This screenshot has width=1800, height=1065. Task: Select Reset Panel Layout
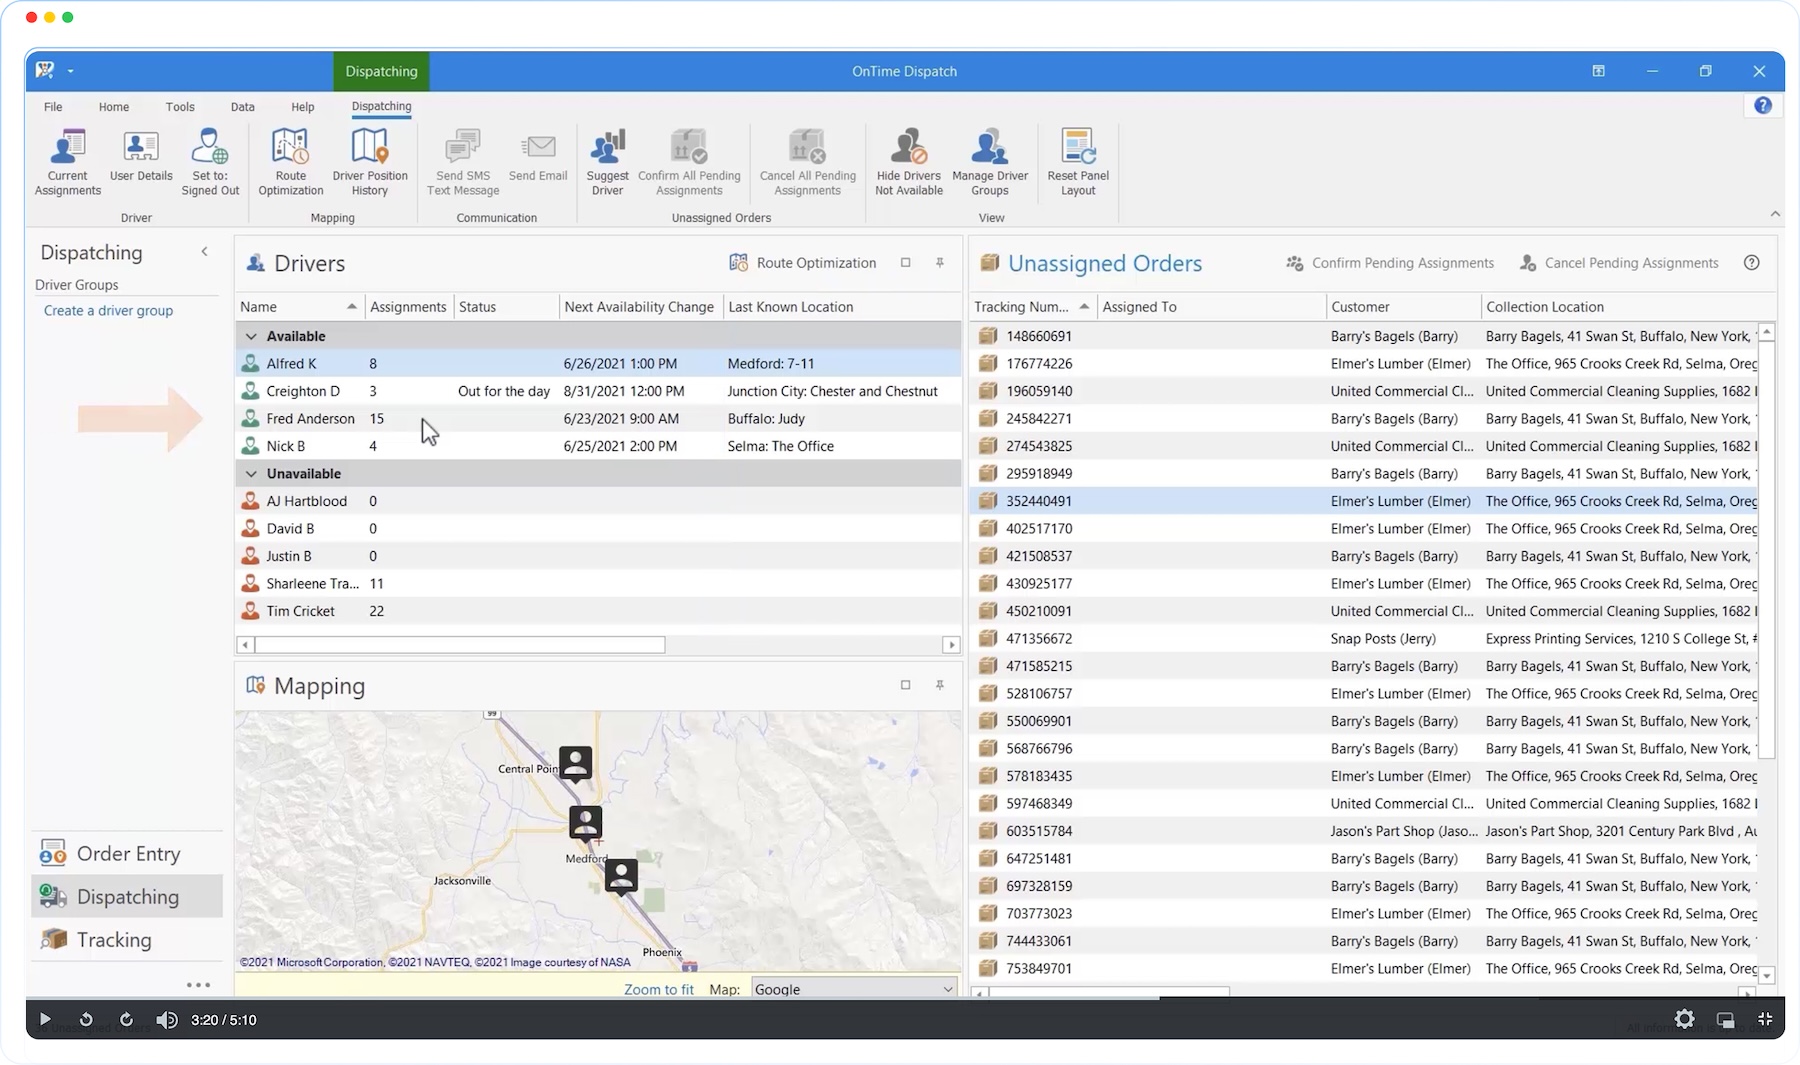pyautogui.click(x=1077, y=160)
